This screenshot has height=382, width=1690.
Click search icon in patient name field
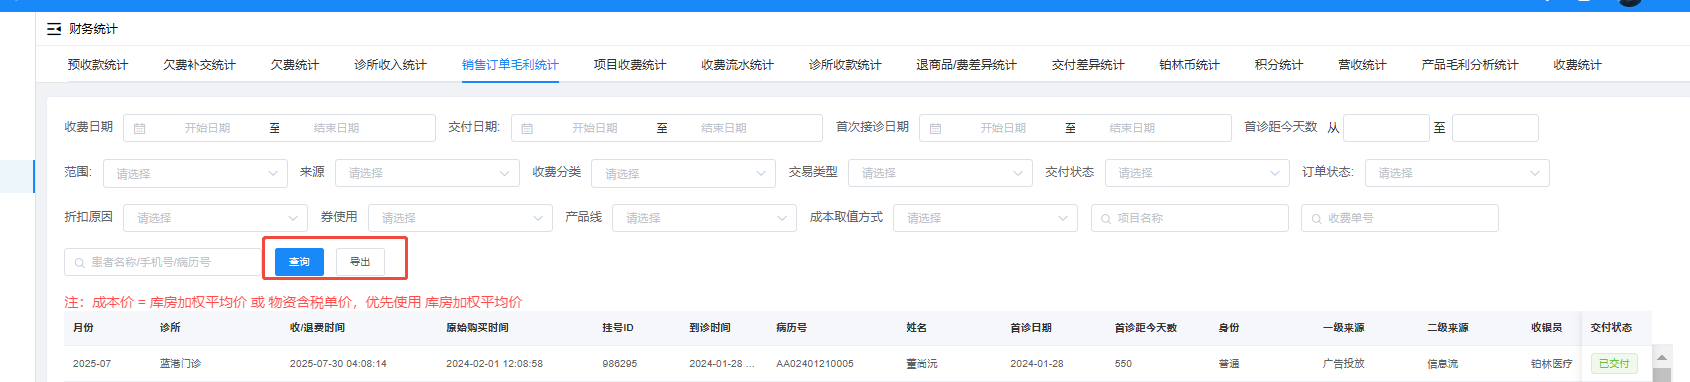point(79,263)
